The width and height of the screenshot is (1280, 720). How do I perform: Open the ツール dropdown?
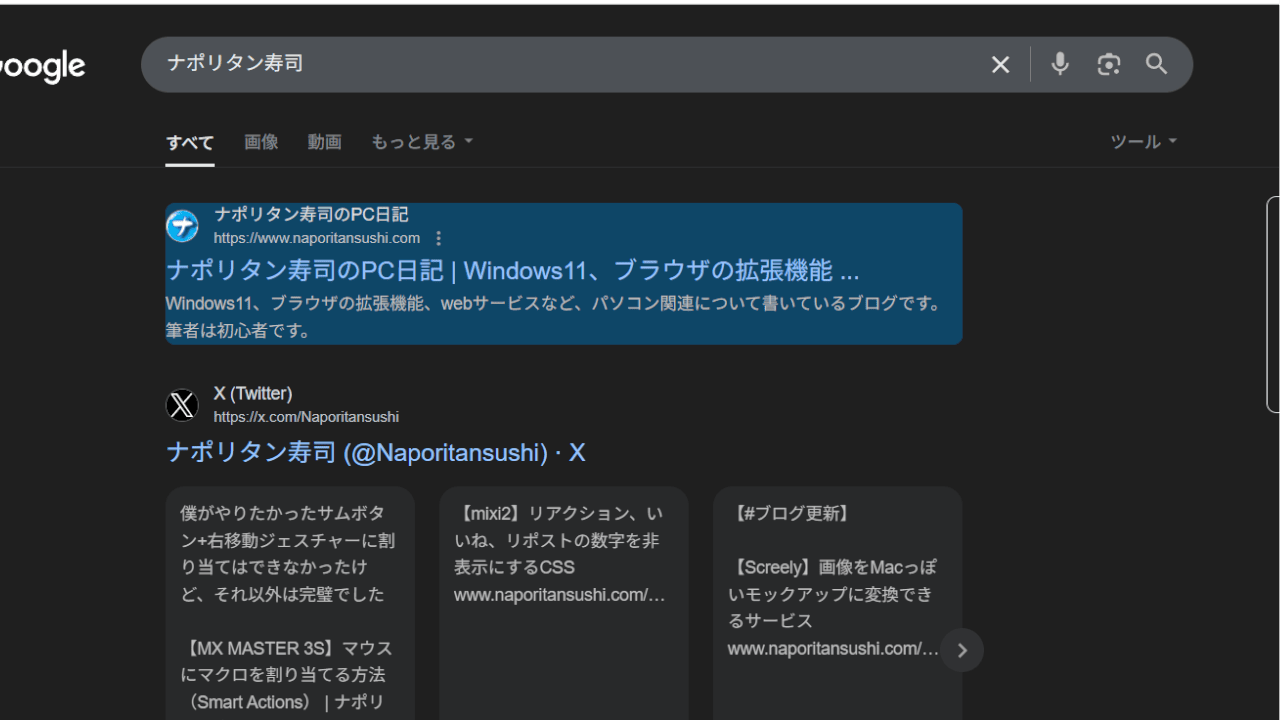click(1144, 142)
